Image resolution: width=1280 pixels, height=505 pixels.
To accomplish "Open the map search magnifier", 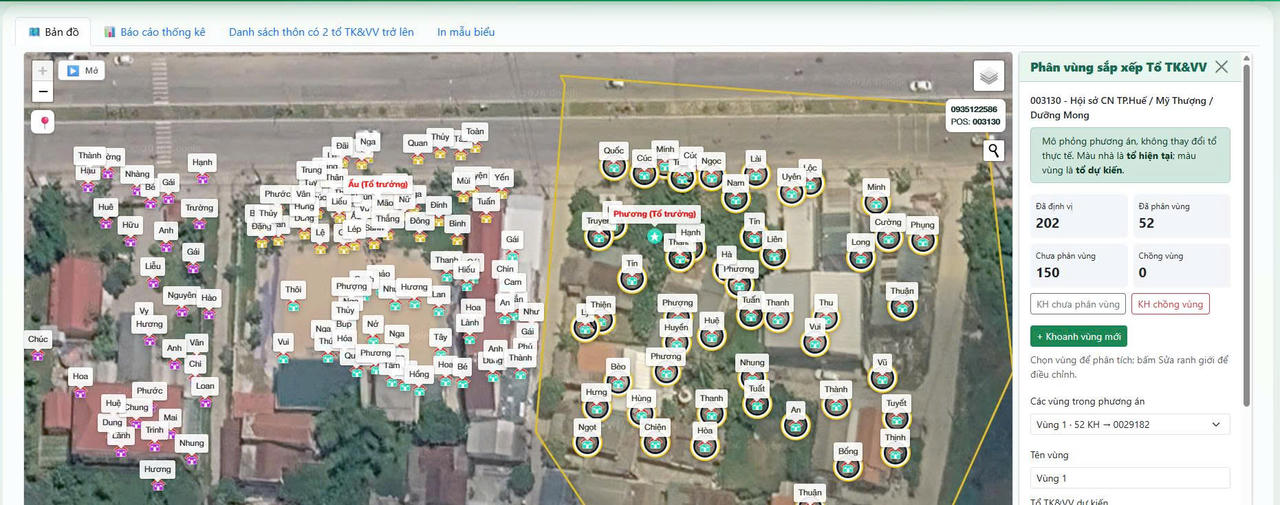I will (994, 151).
